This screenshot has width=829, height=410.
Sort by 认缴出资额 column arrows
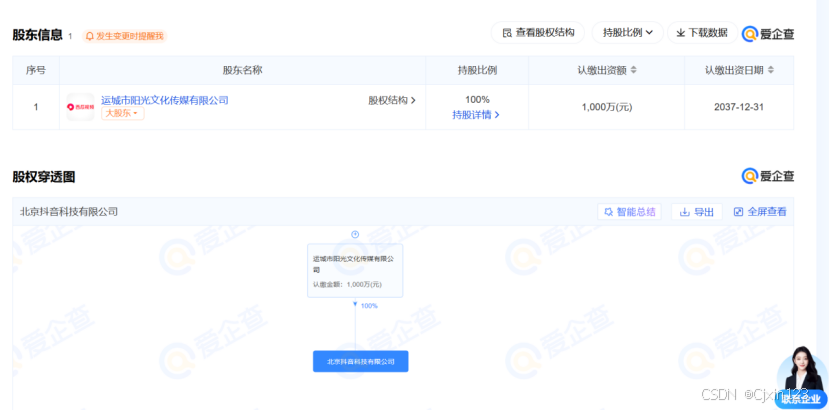633,70
